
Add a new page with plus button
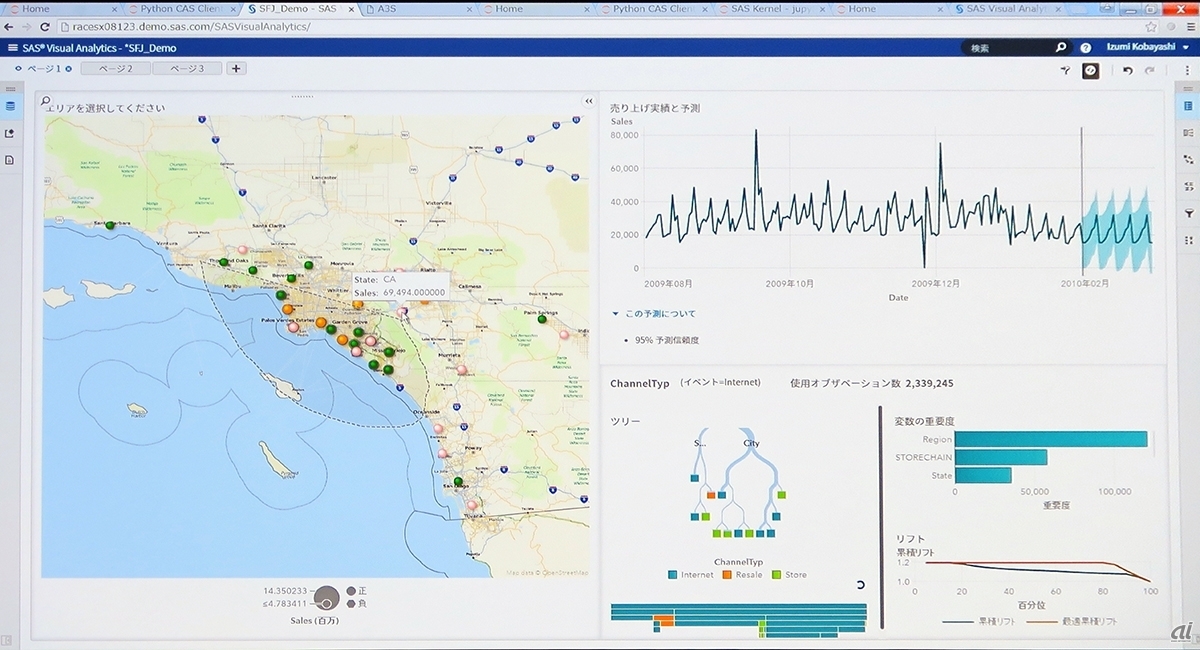click(x=236, y=69)
